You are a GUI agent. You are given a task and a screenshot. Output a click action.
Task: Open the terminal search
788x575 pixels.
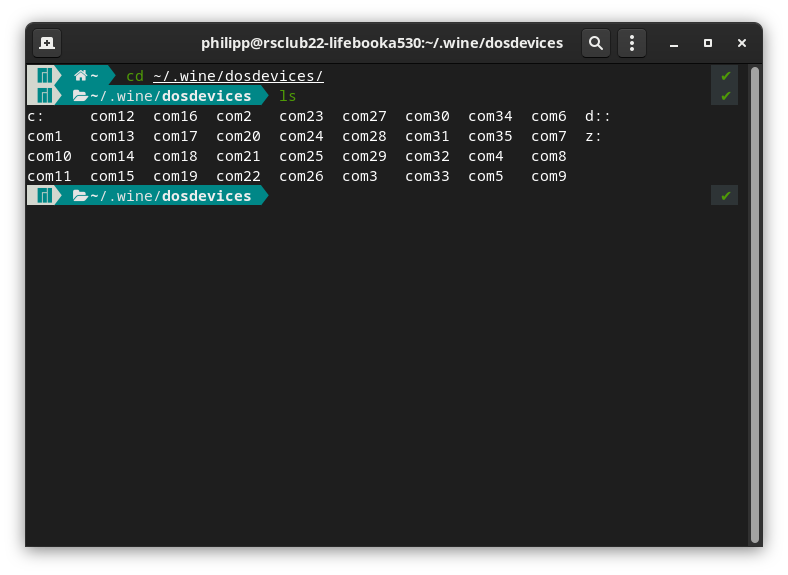pyautogui.click(x=596, y=43)
